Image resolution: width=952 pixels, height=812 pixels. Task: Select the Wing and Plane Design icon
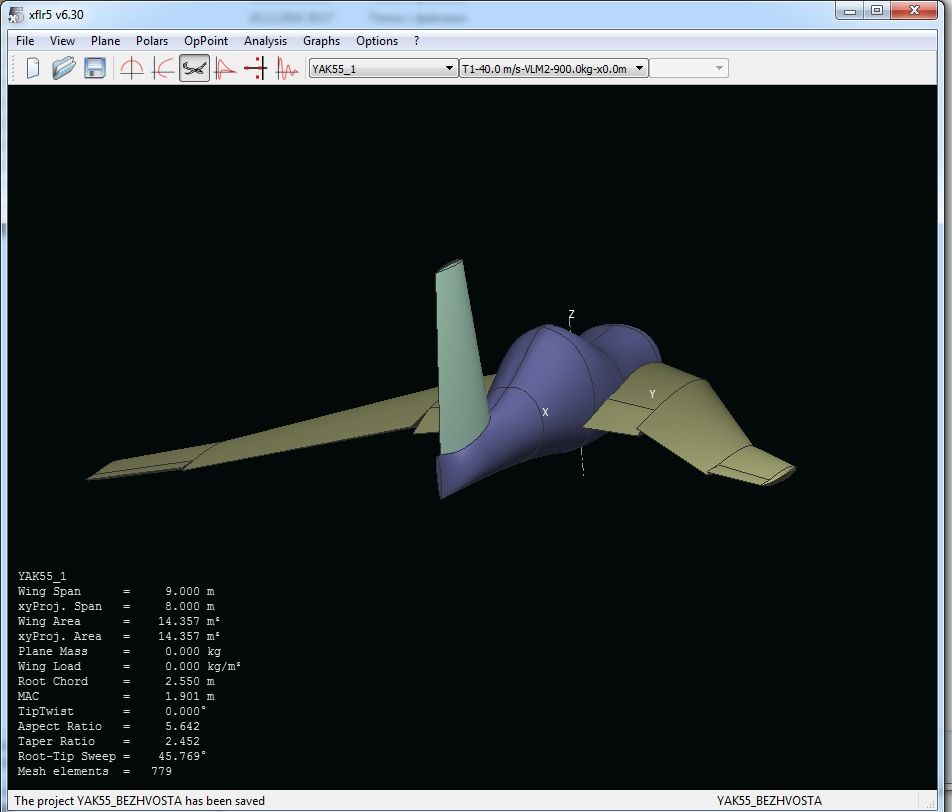[194, 68]
